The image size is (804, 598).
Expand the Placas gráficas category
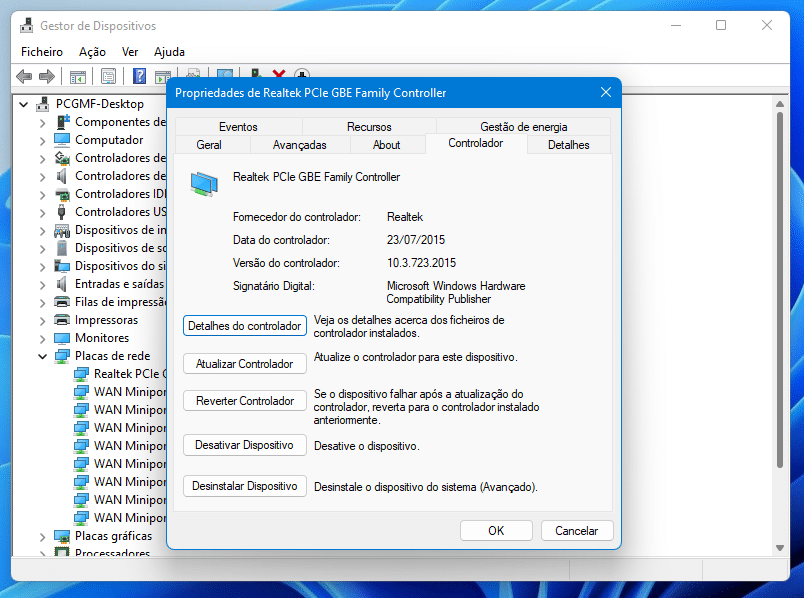[x=43, y=537]
